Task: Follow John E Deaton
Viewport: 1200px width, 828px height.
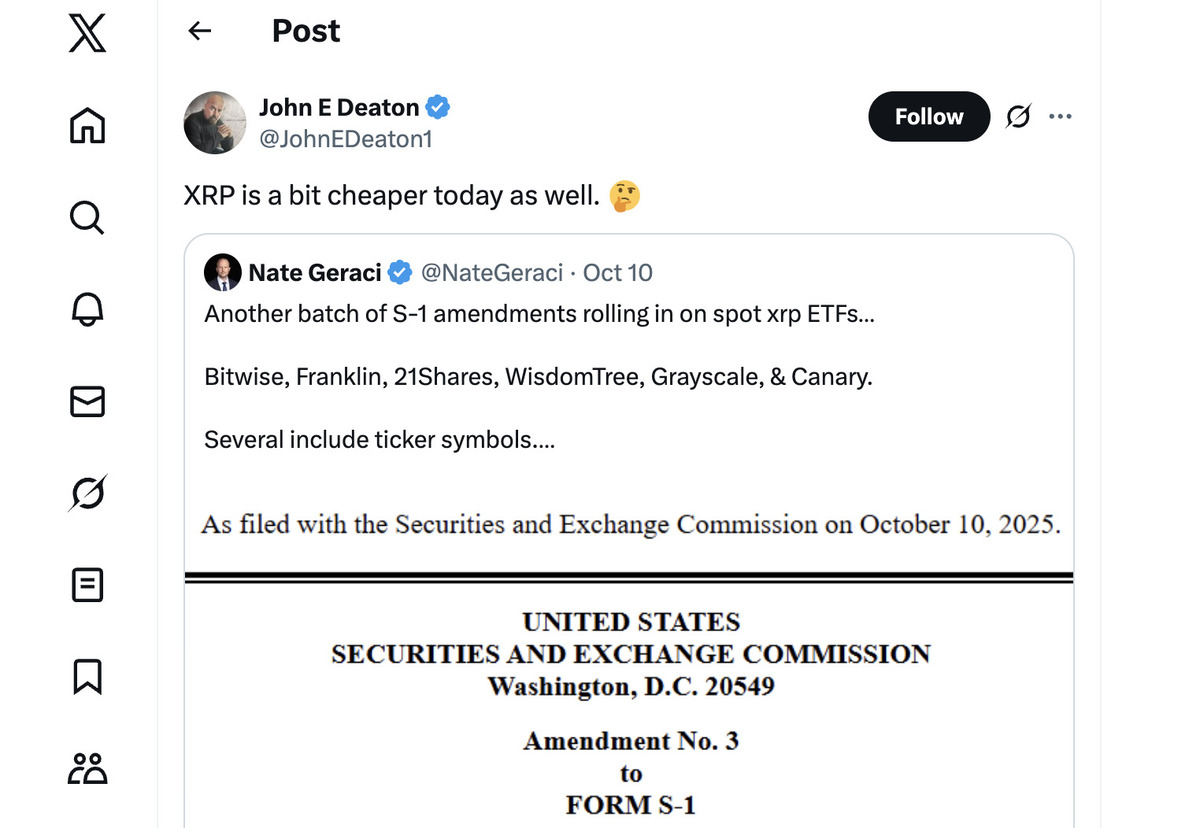Action: click(x=928, y=117)
